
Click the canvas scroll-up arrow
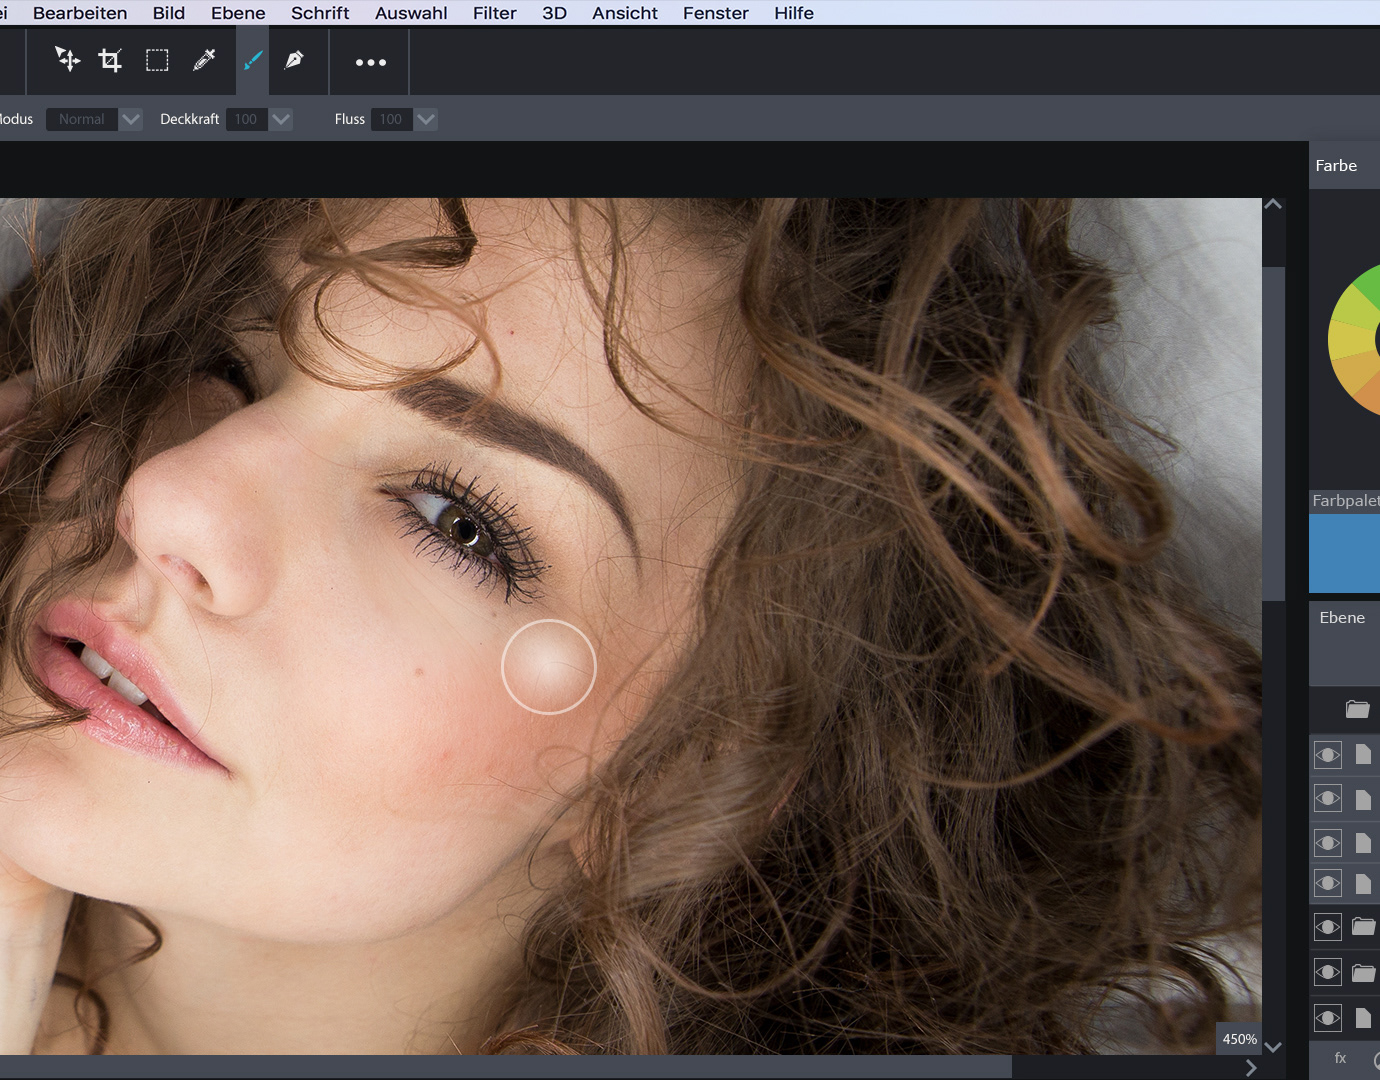coord(1273,205)
